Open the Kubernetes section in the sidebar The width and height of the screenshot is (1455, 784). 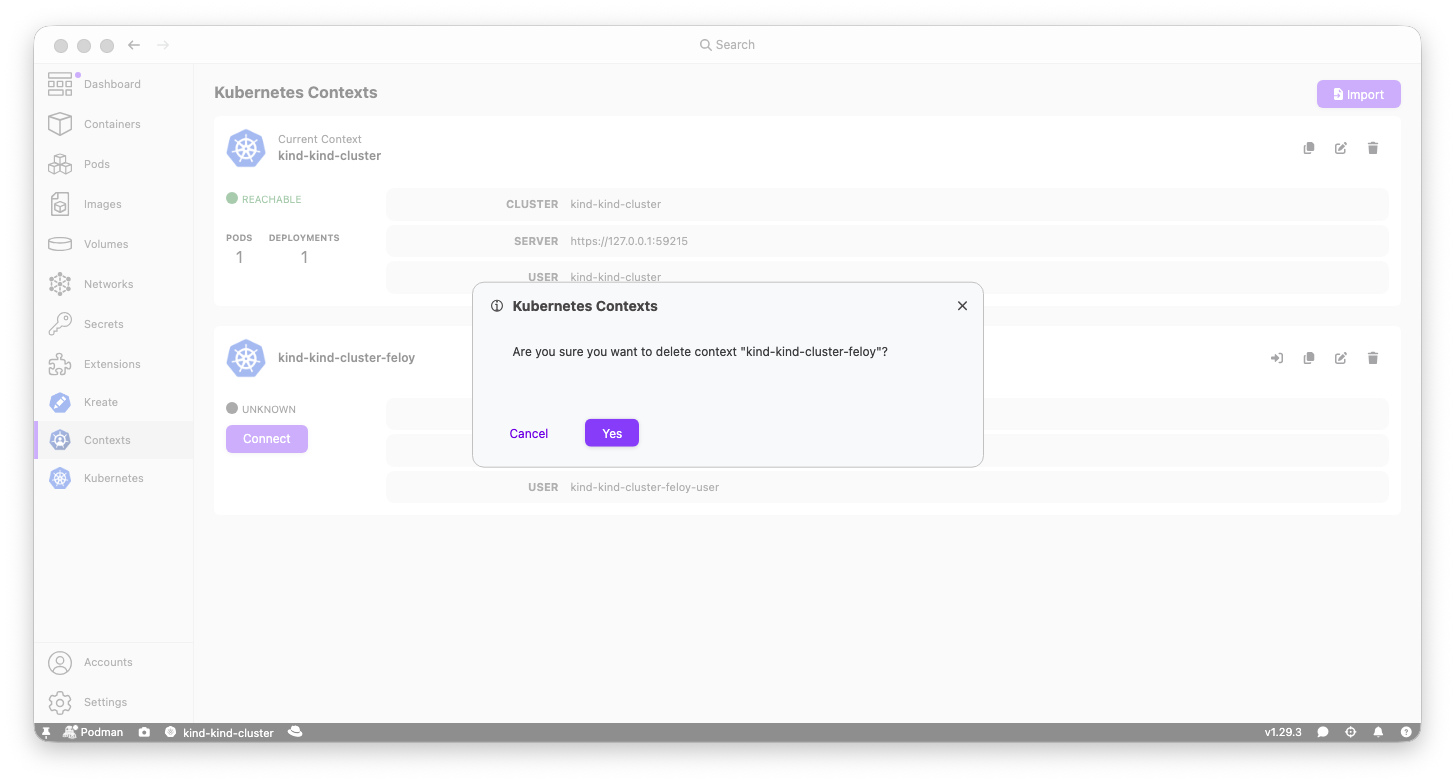click(x=113, y=478)
